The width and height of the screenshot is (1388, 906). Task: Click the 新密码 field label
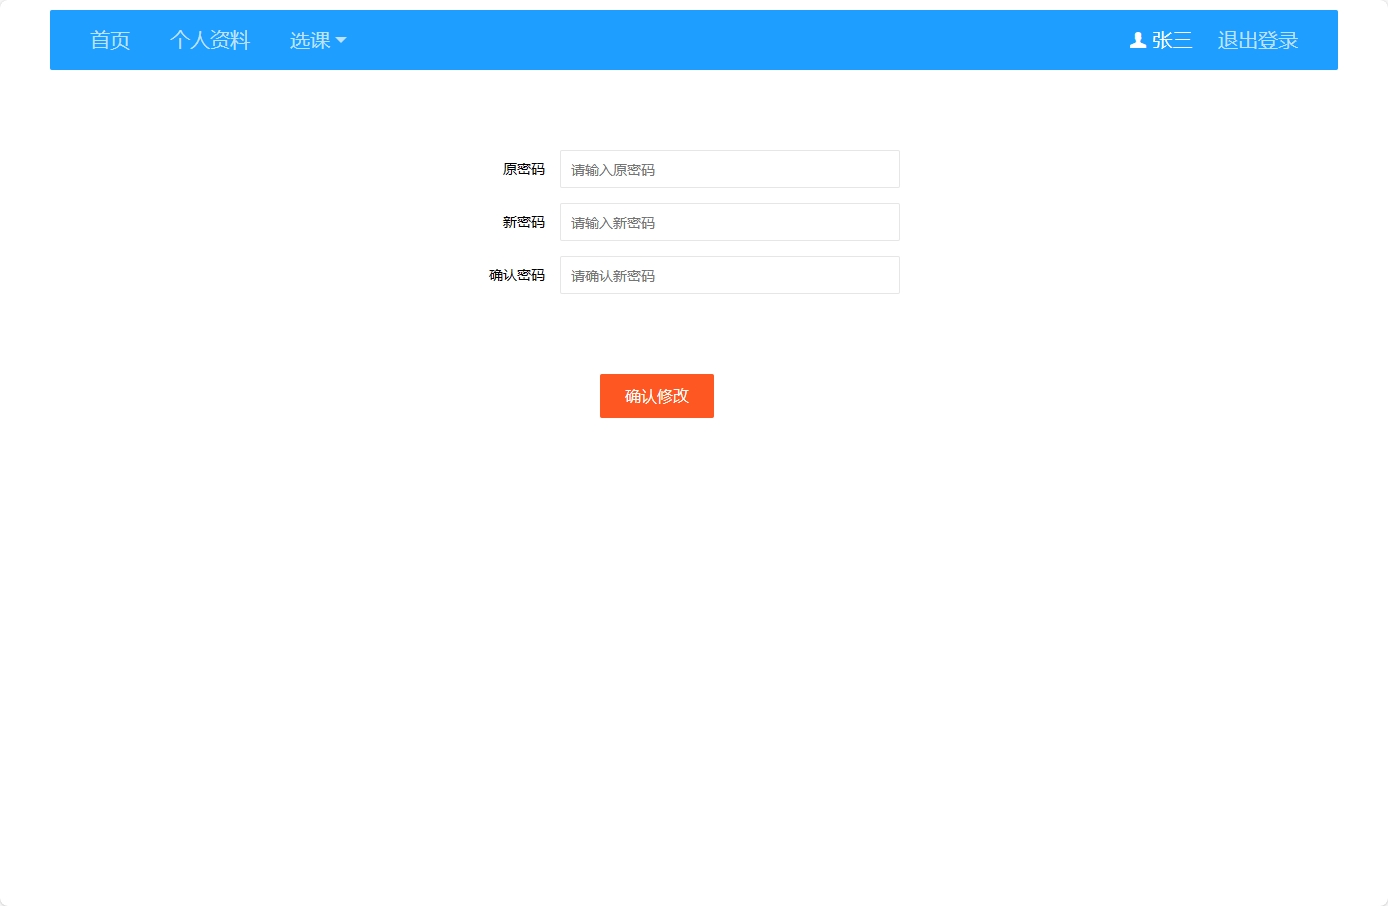point(523,222)
